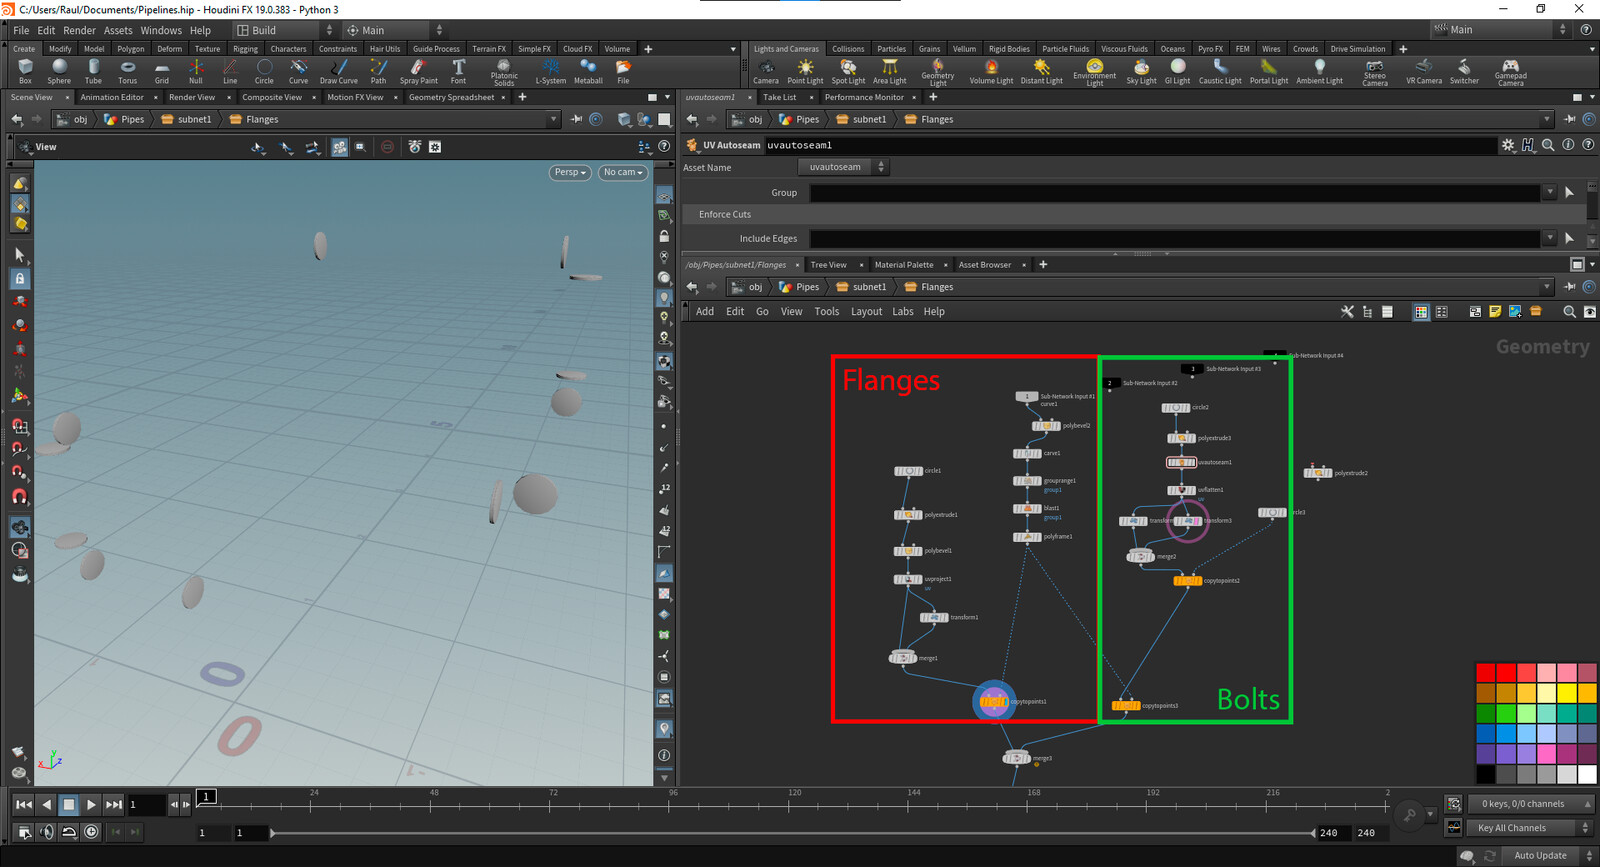Open the Windows menu
Screen dimensions: 1600x867
tap(161, 30)
